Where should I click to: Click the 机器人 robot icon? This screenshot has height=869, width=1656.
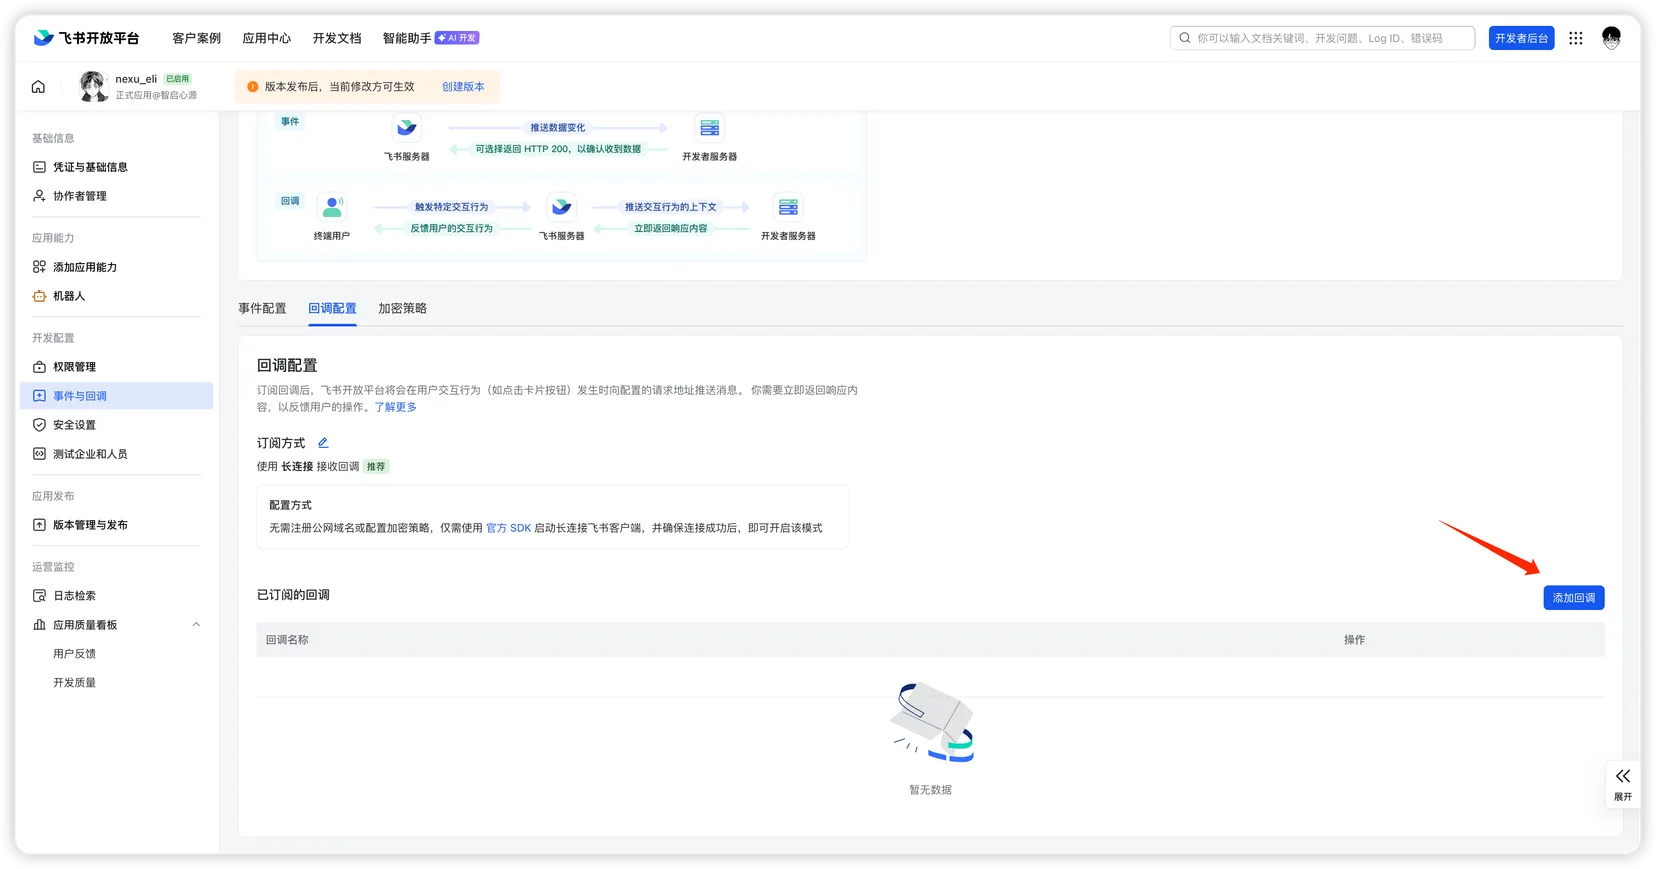point(39,296)
